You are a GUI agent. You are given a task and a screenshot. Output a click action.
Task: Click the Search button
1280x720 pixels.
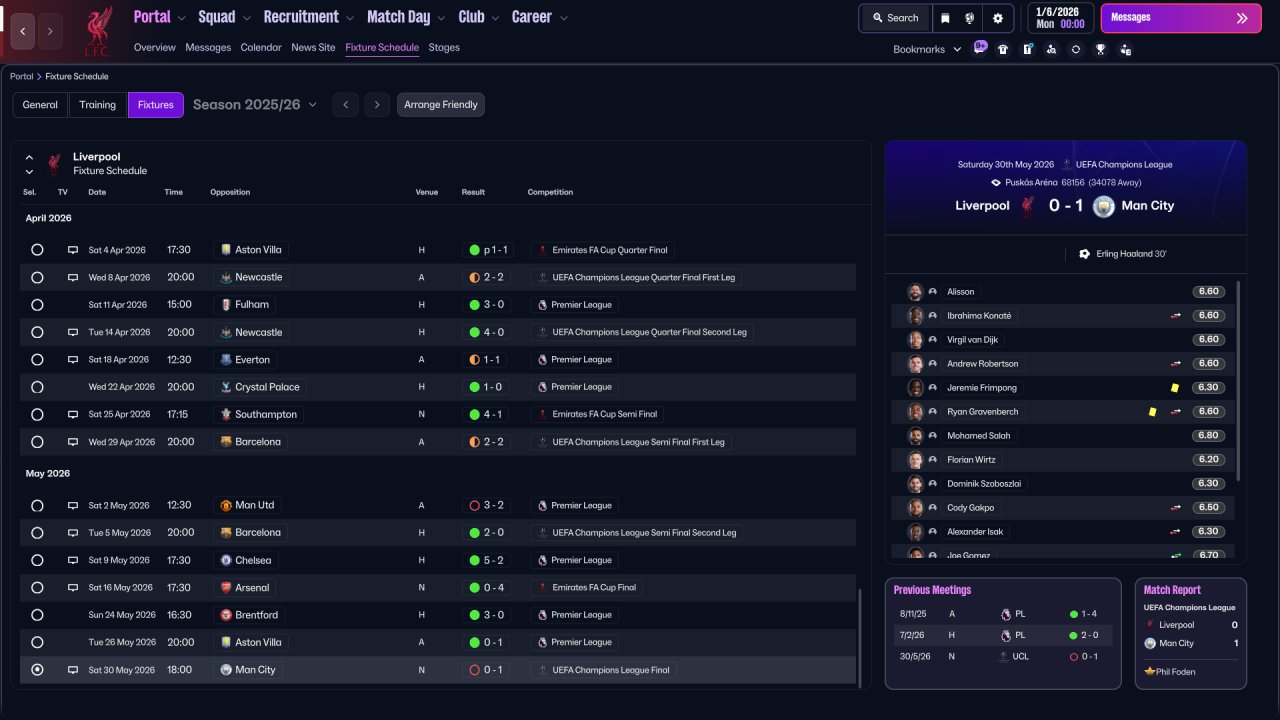[895, 18]
